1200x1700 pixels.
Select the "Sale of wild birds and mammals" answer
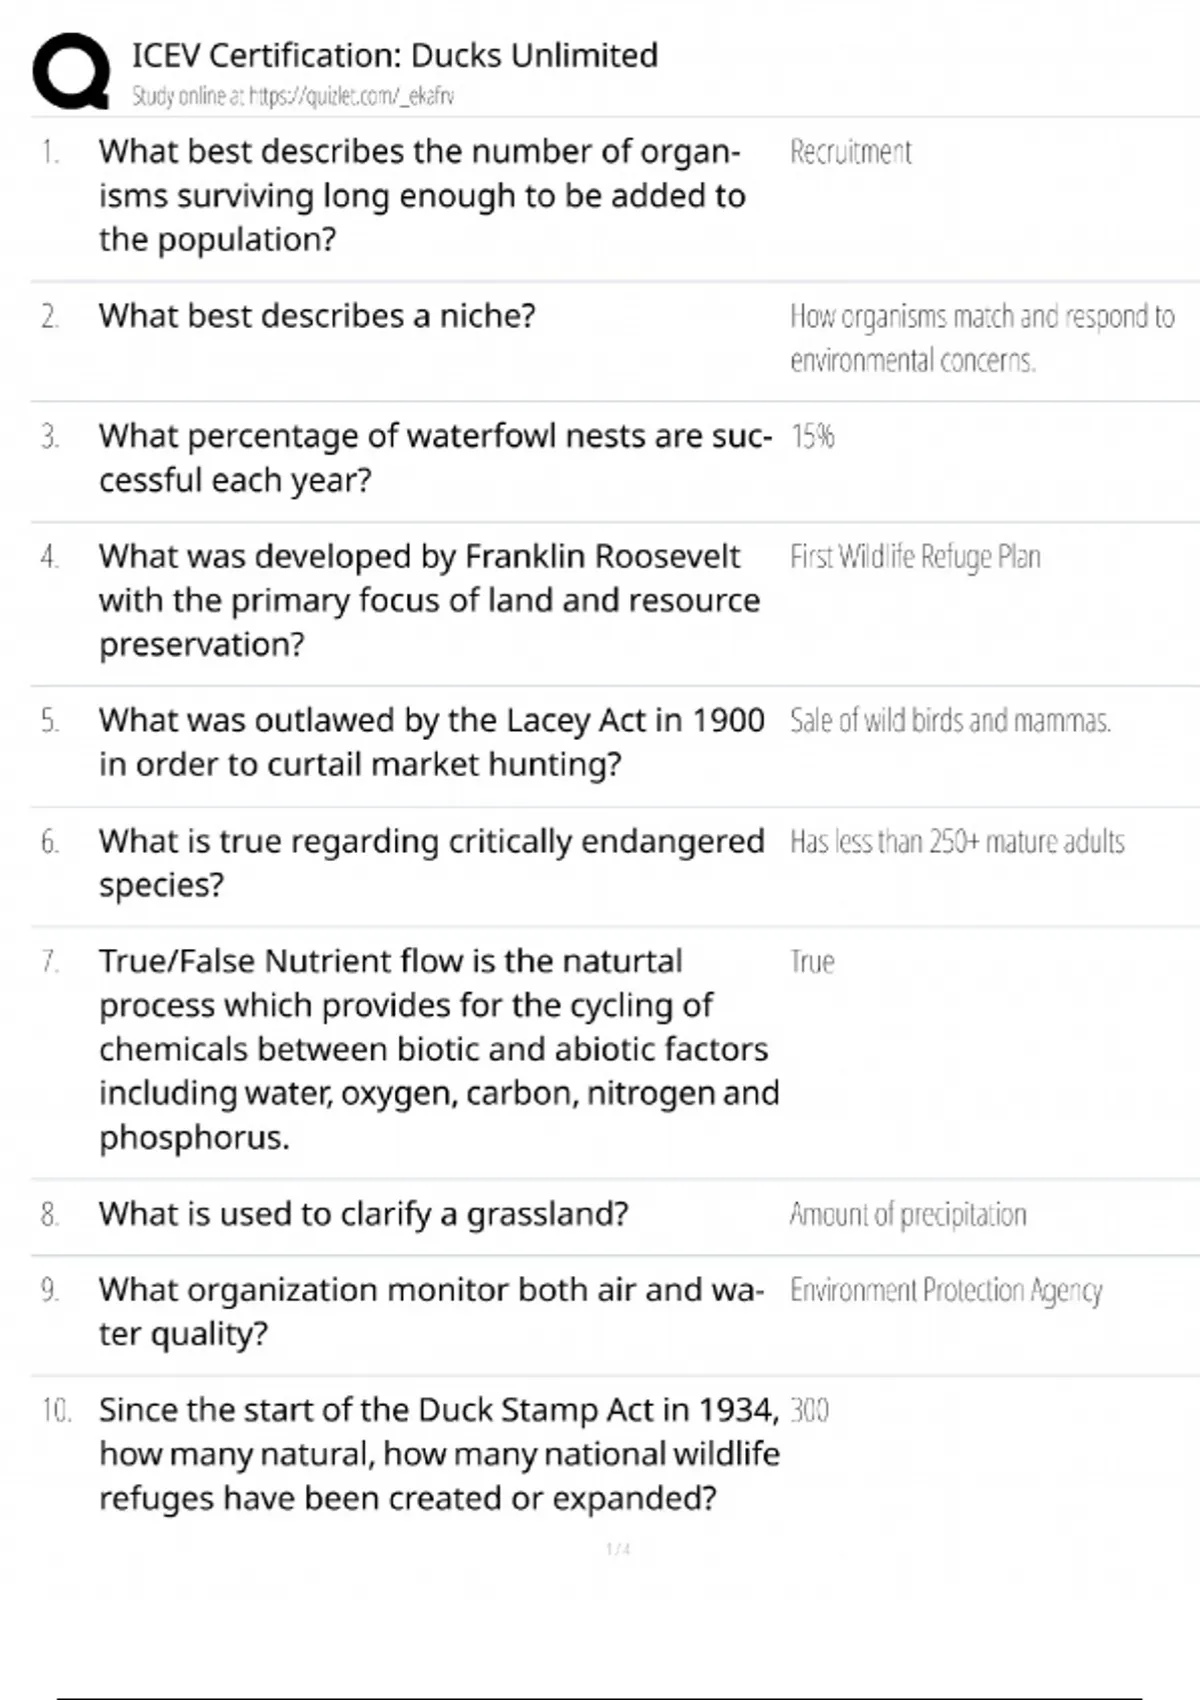tap(950, 721)
